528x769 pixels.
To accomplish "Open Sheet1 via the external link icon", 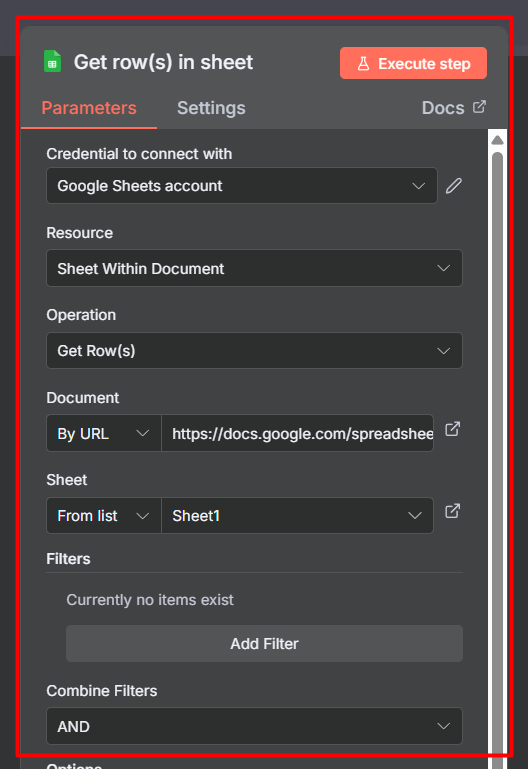I will click(x=452, y=511).
